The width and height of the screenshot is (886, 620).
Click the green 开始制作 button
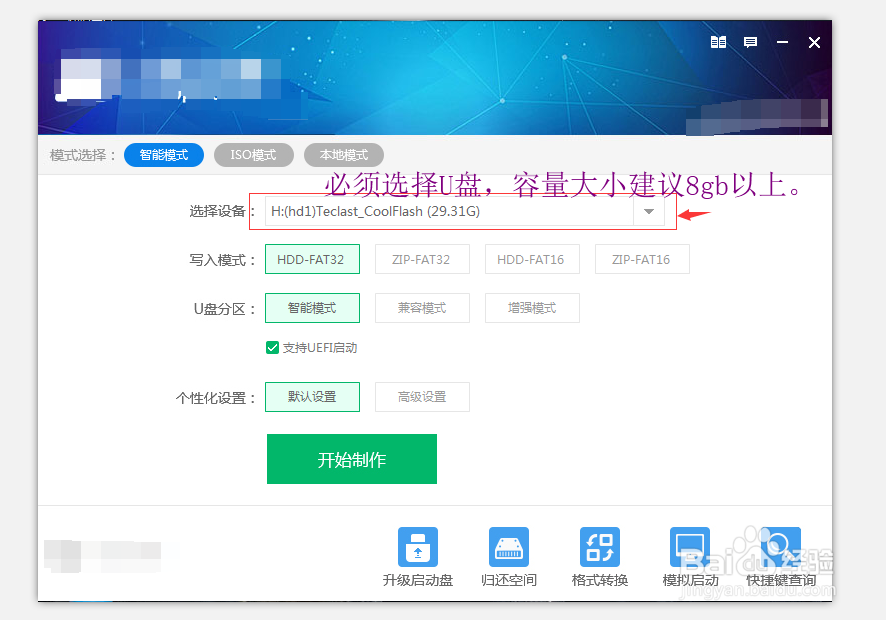(351, 459)
